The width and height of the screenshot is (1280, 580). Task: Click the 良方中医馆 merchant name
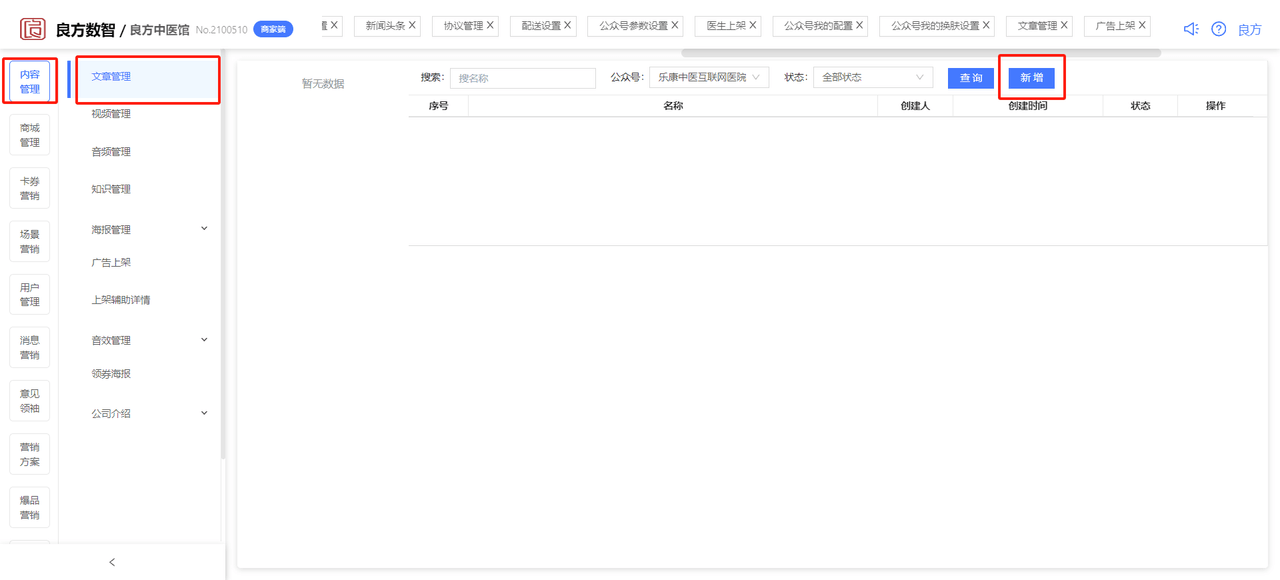tap(160, 30)
